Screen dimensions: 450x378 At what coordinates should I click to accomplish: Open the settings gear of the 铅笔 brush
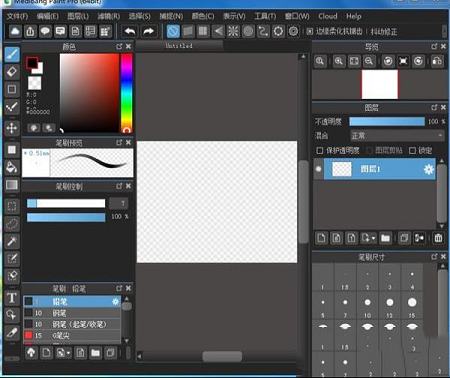click(x=115, y=302)
